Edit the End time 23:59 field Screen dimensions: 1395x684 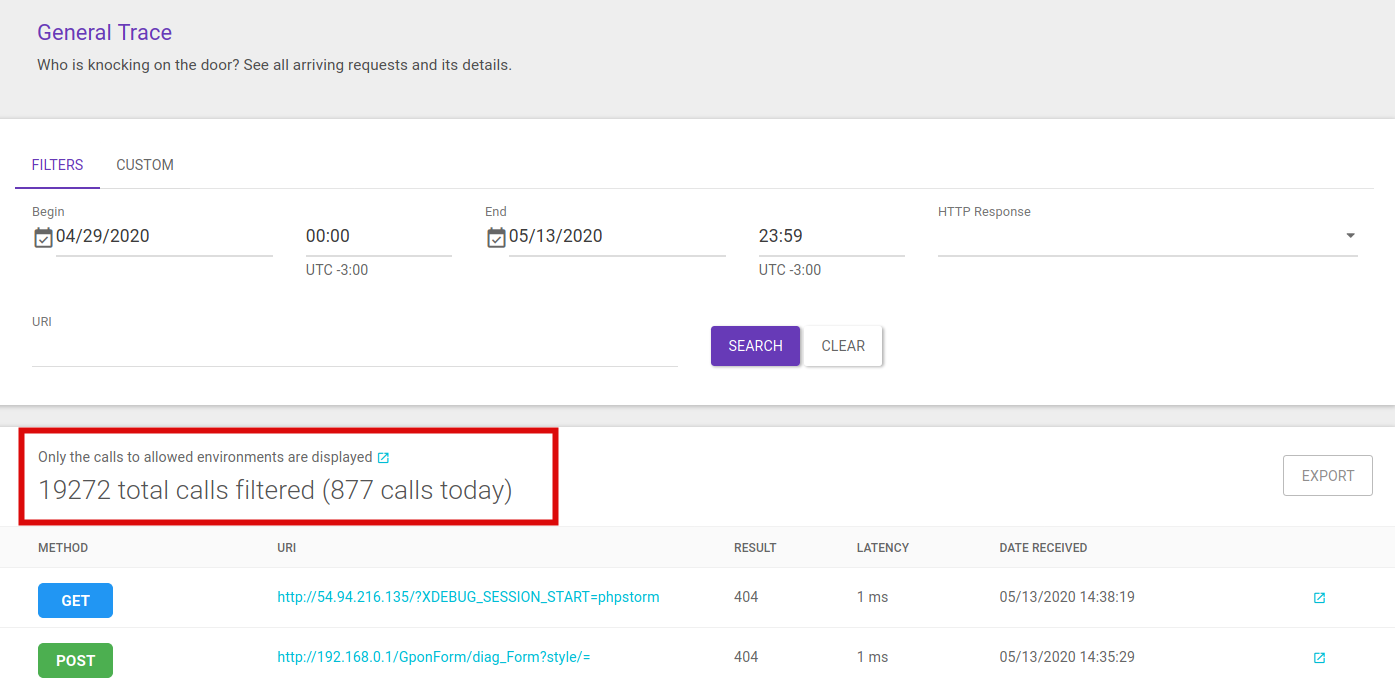[831, 237]
